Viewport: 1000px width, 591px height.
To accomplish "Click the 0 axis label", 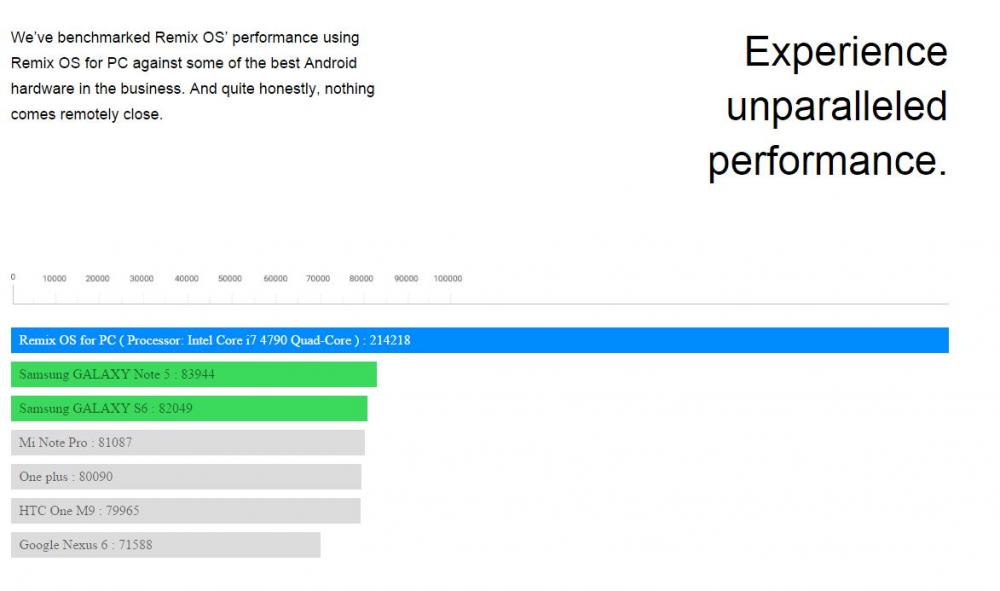I will (x=13, y=277).
